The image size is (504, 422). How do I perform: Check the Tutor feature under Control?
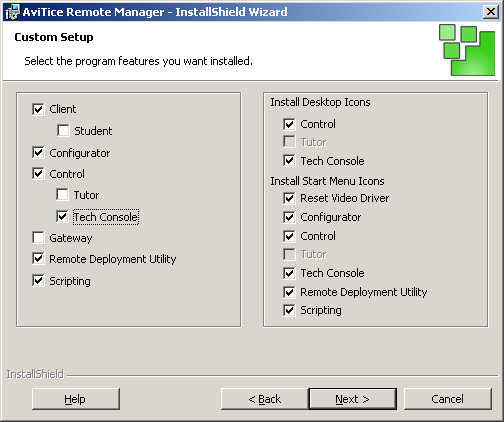(62, 195)
